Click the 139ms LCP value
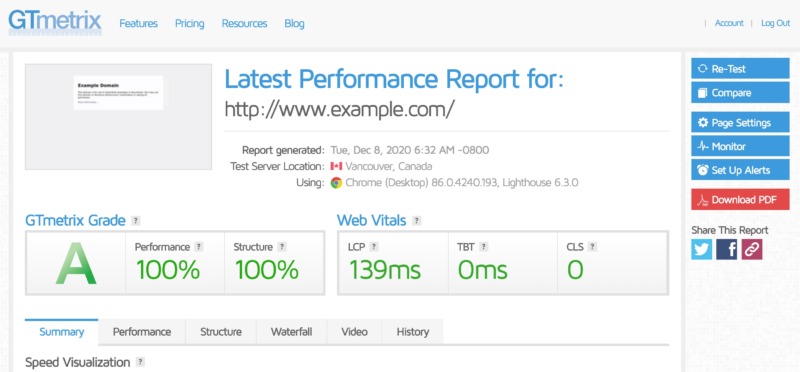 tap(385, 270)
